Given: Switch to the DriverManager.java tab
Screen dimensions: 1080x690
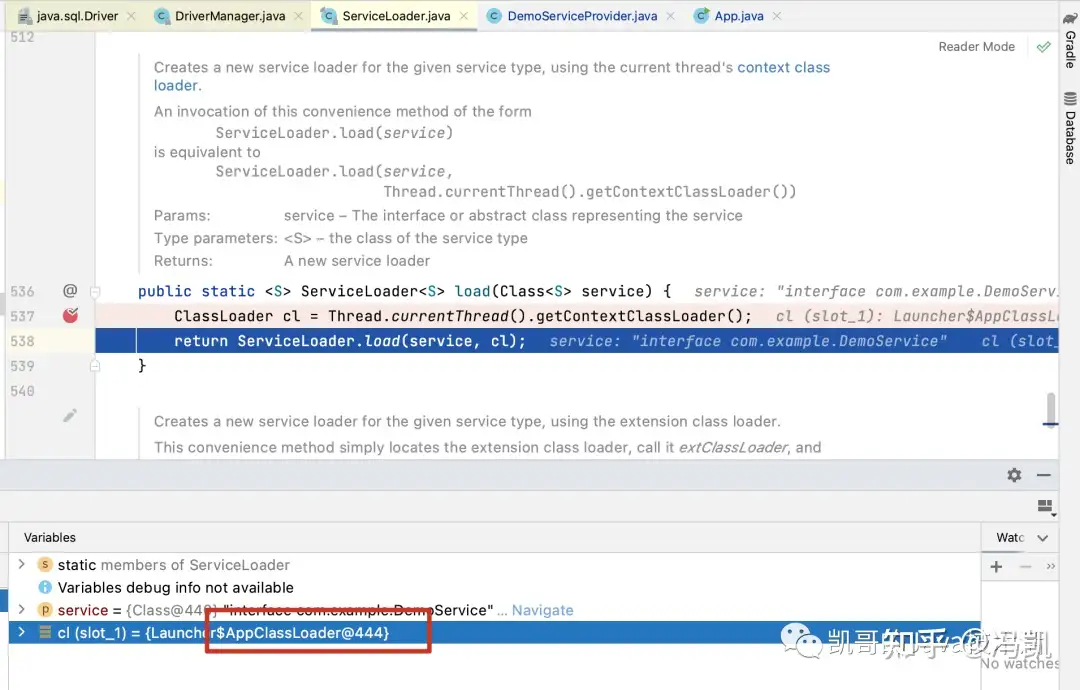Looking at the screenshot, I should (229, 16).
